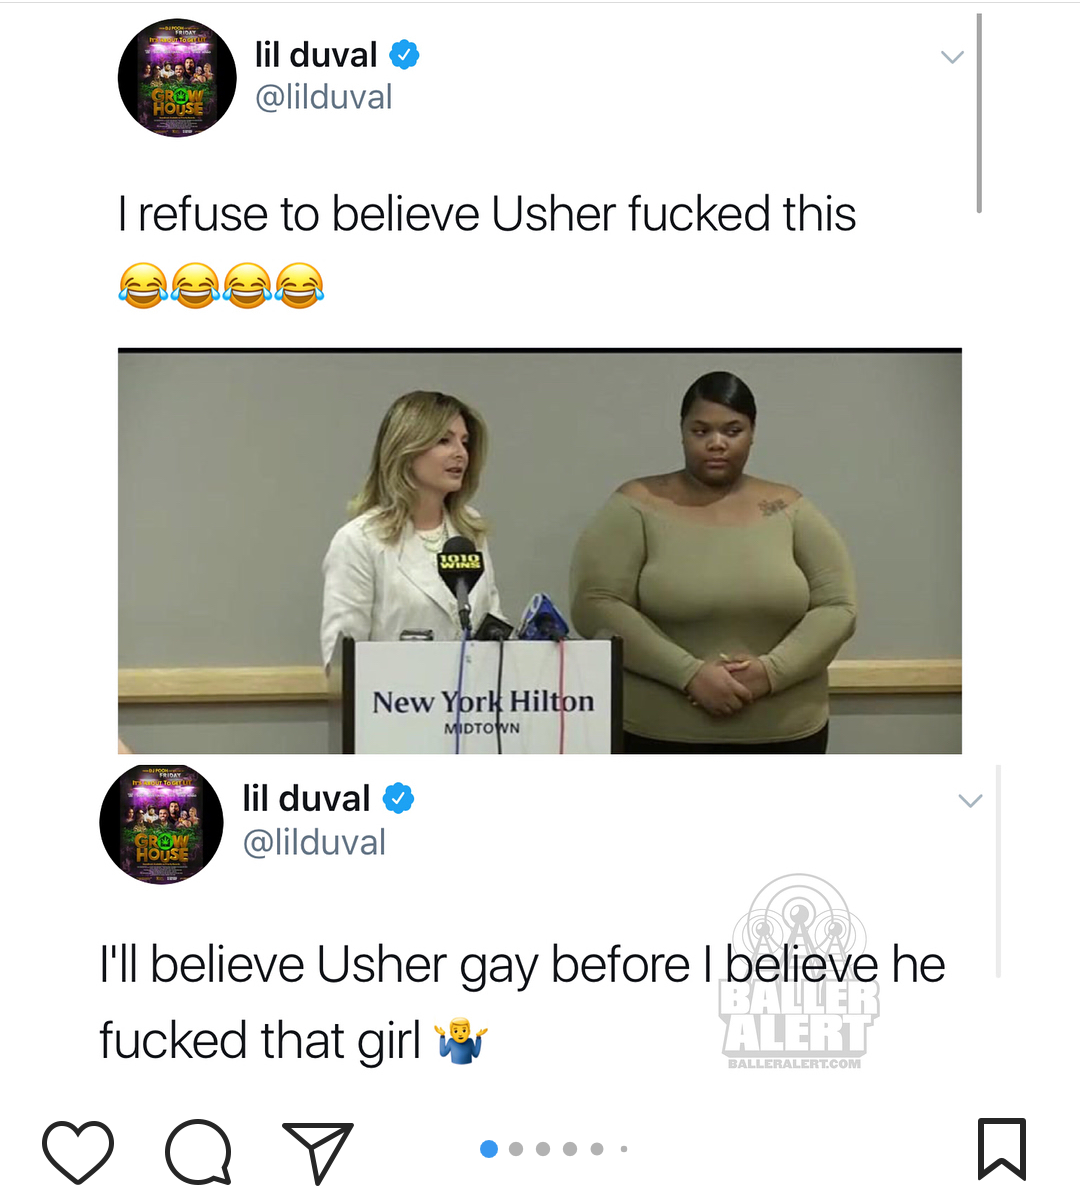Jump to the second carousel slide dot
The image size is (1080, 1198).
tap(516, 1148)
